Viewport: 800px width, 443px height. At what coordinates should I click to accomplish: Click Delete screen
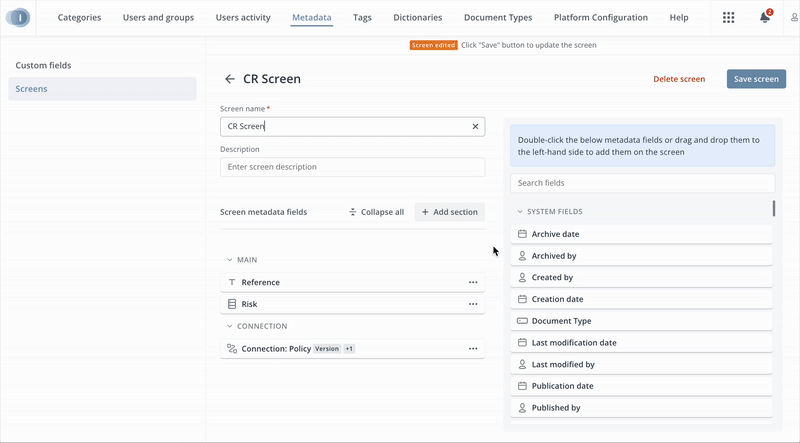point(679,79)
